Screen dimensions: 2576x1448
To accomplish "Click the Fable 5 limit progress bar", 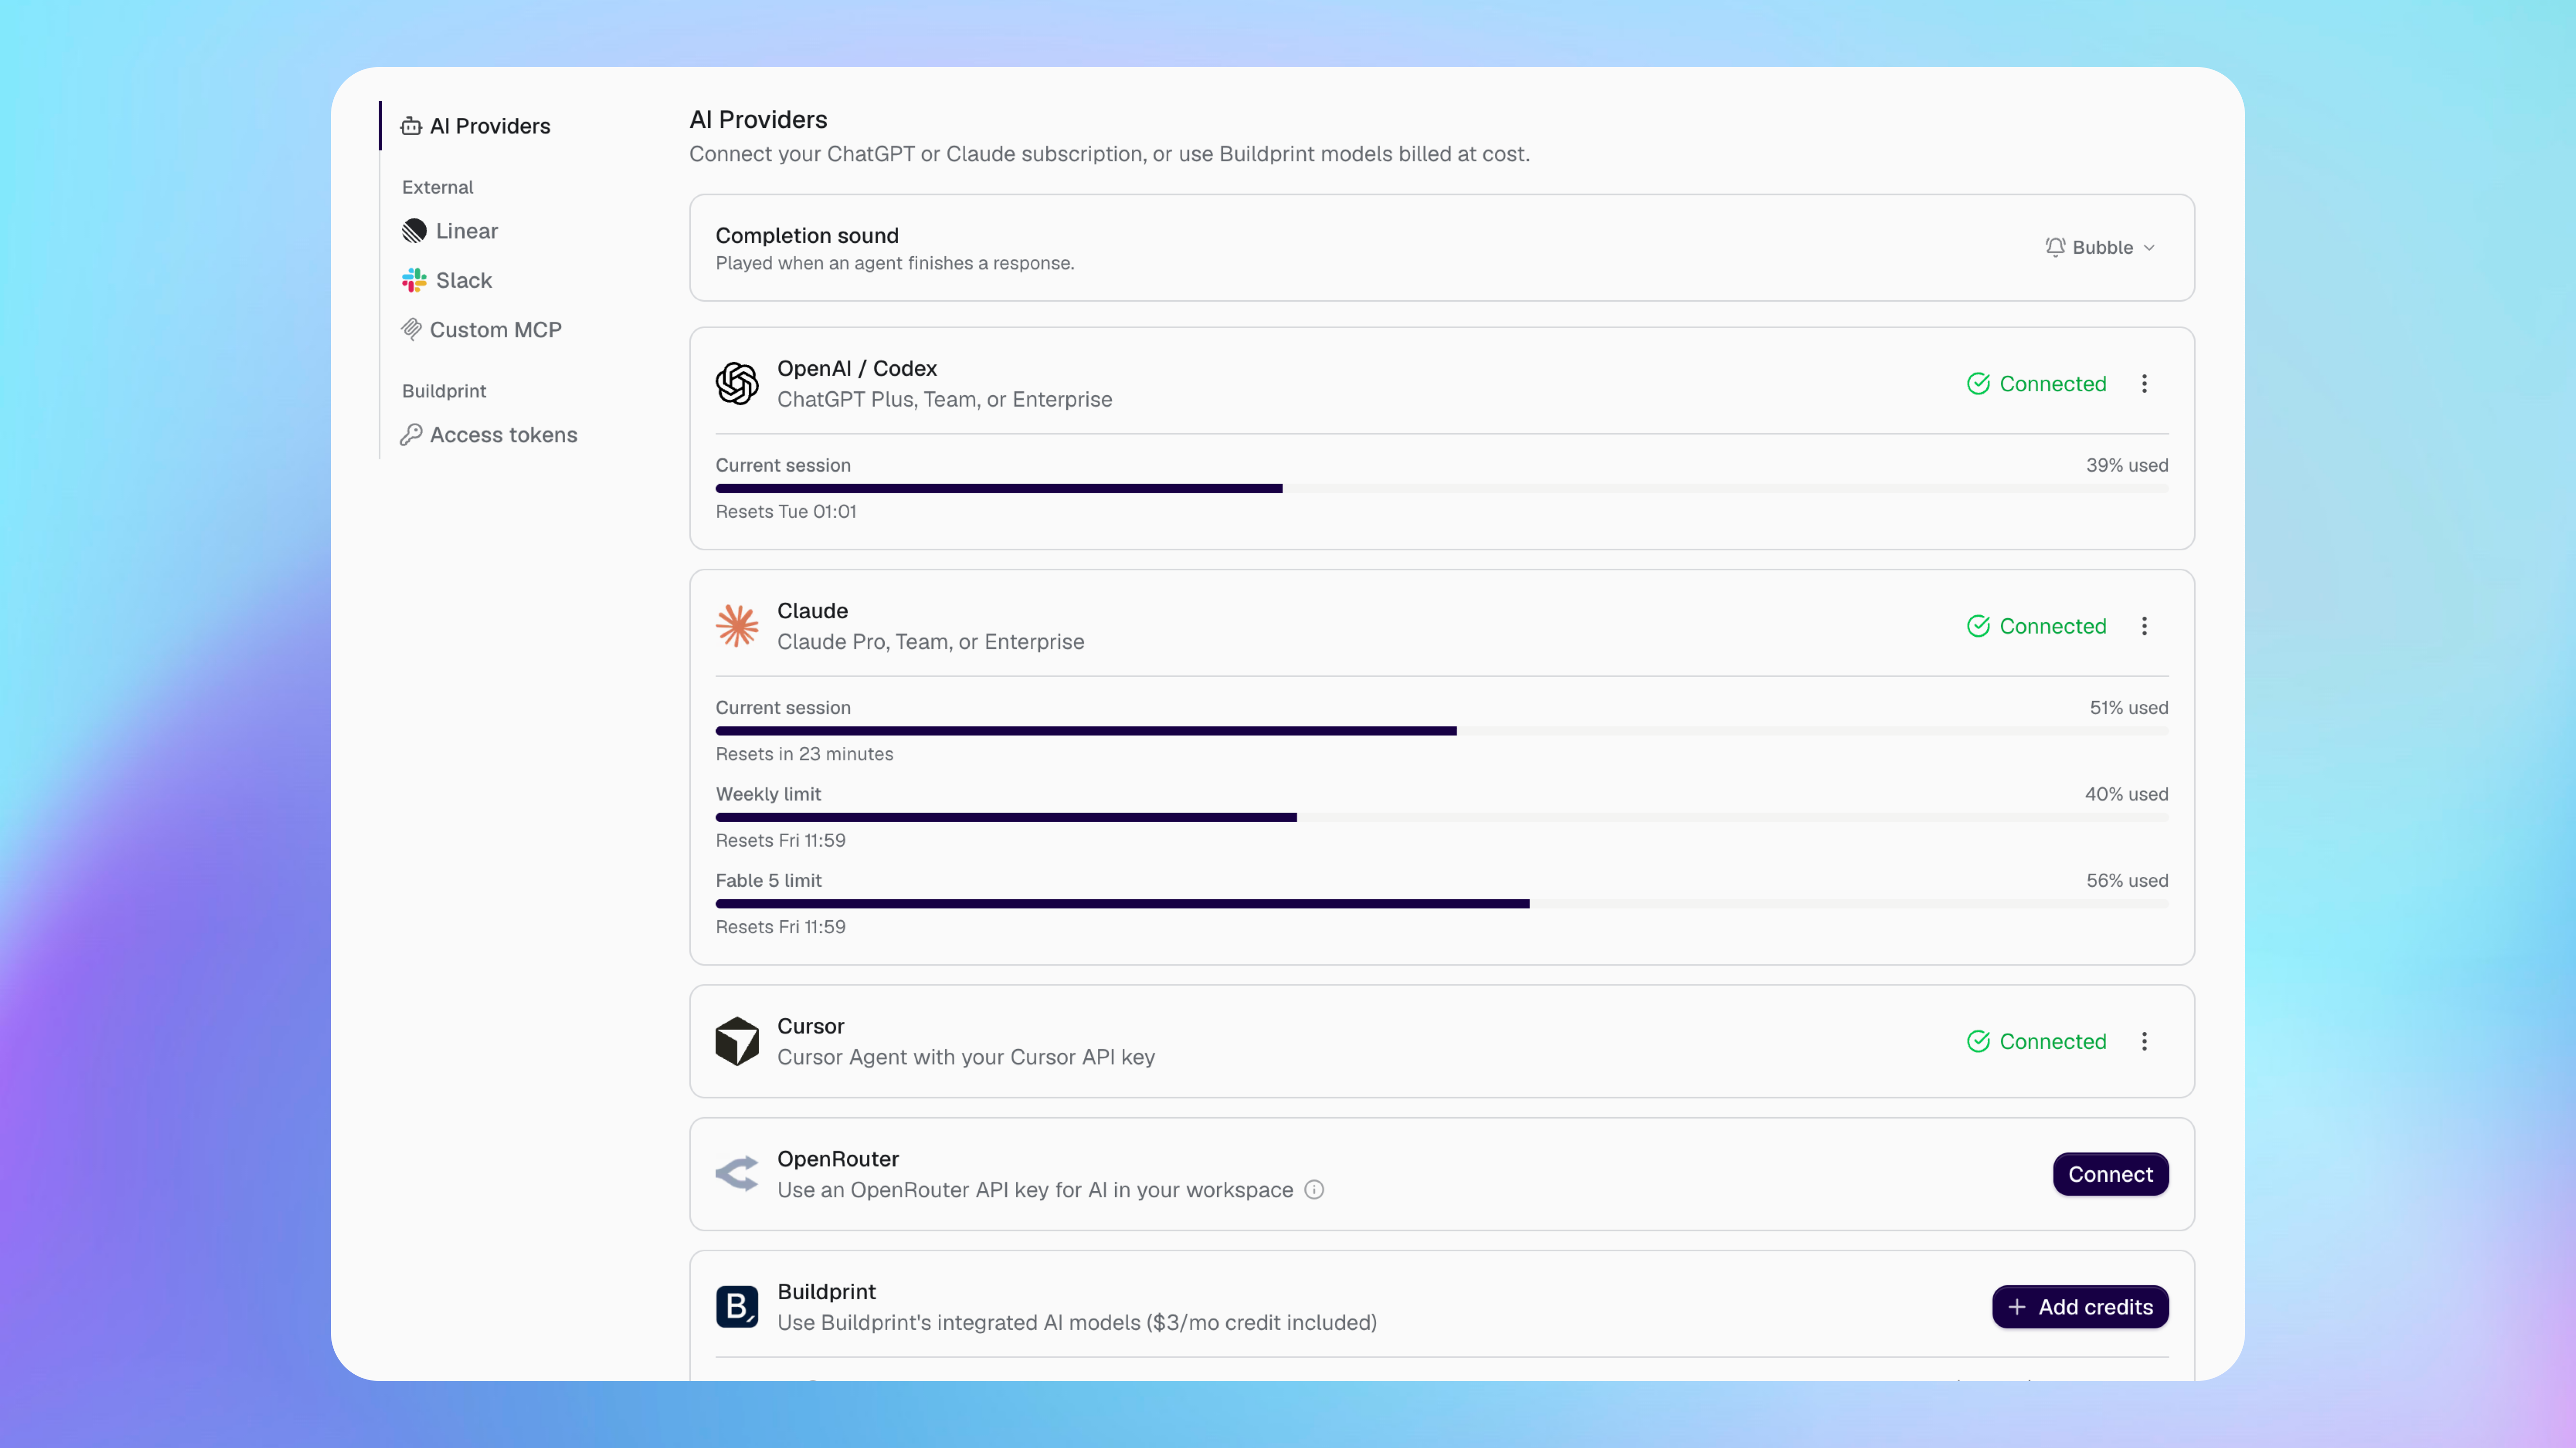I will pyautogui.click(x=1442, y=904).
